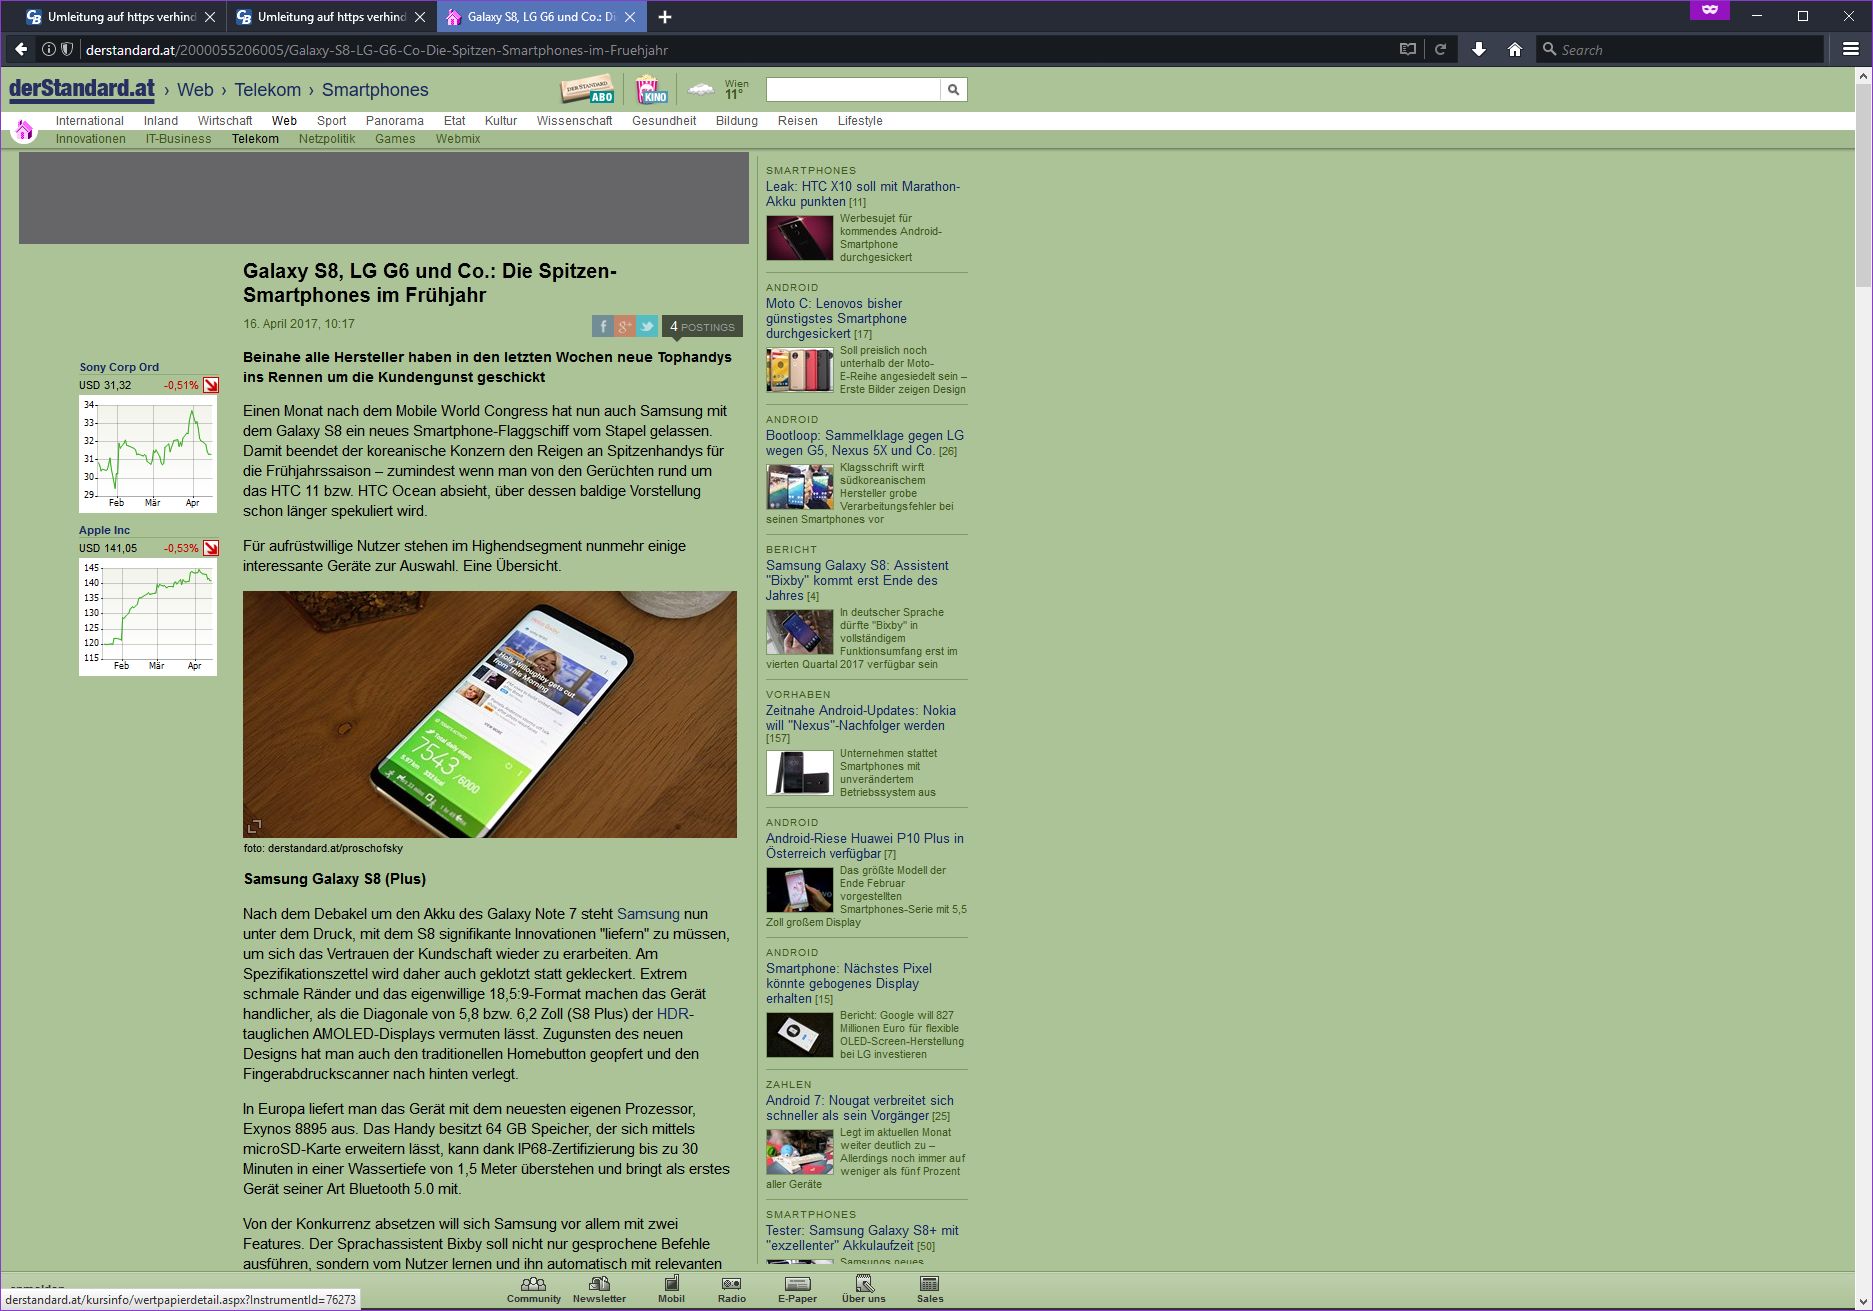The width and height of the screenshot is (1873, 1311).
Task: Click the address bar URL
Action: pyautogui.click(x=377, y=50)
